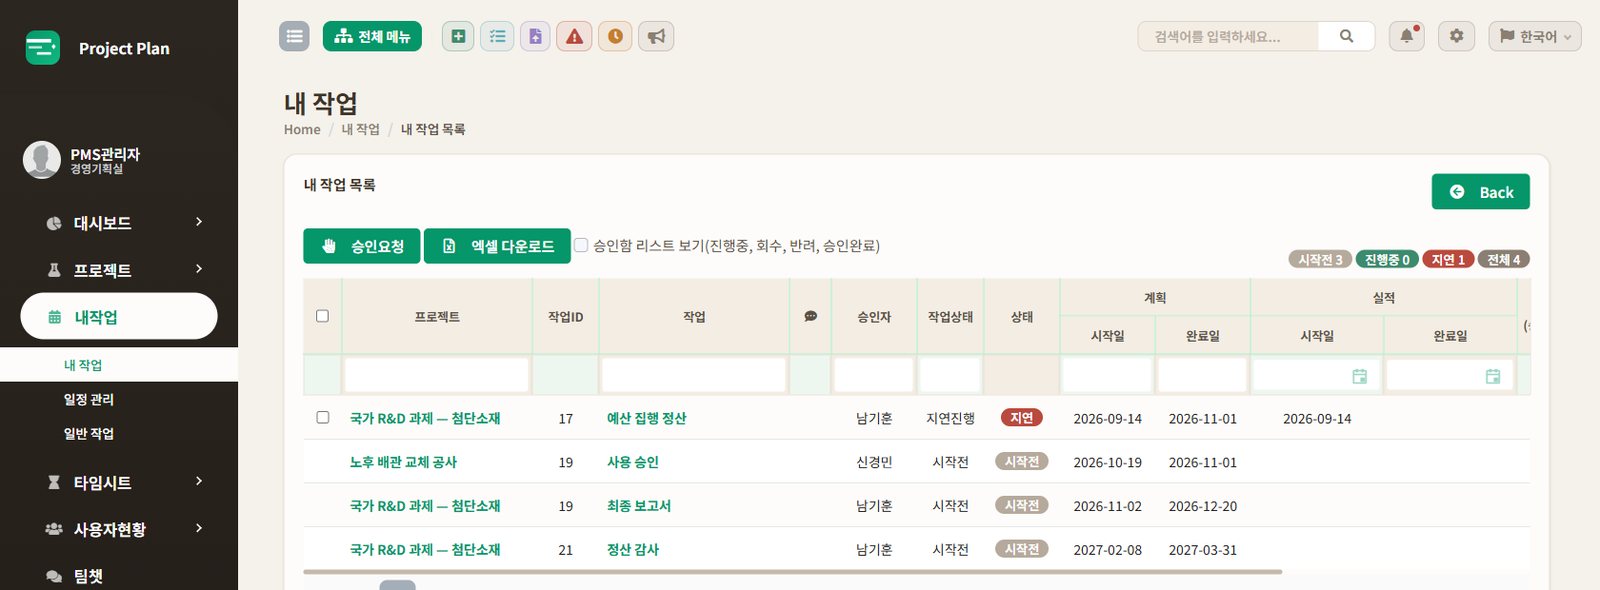Viewport: 1600px width, 590px height.
Task: Open the 일정 관리 submenu item
Action: pos(89,399)
